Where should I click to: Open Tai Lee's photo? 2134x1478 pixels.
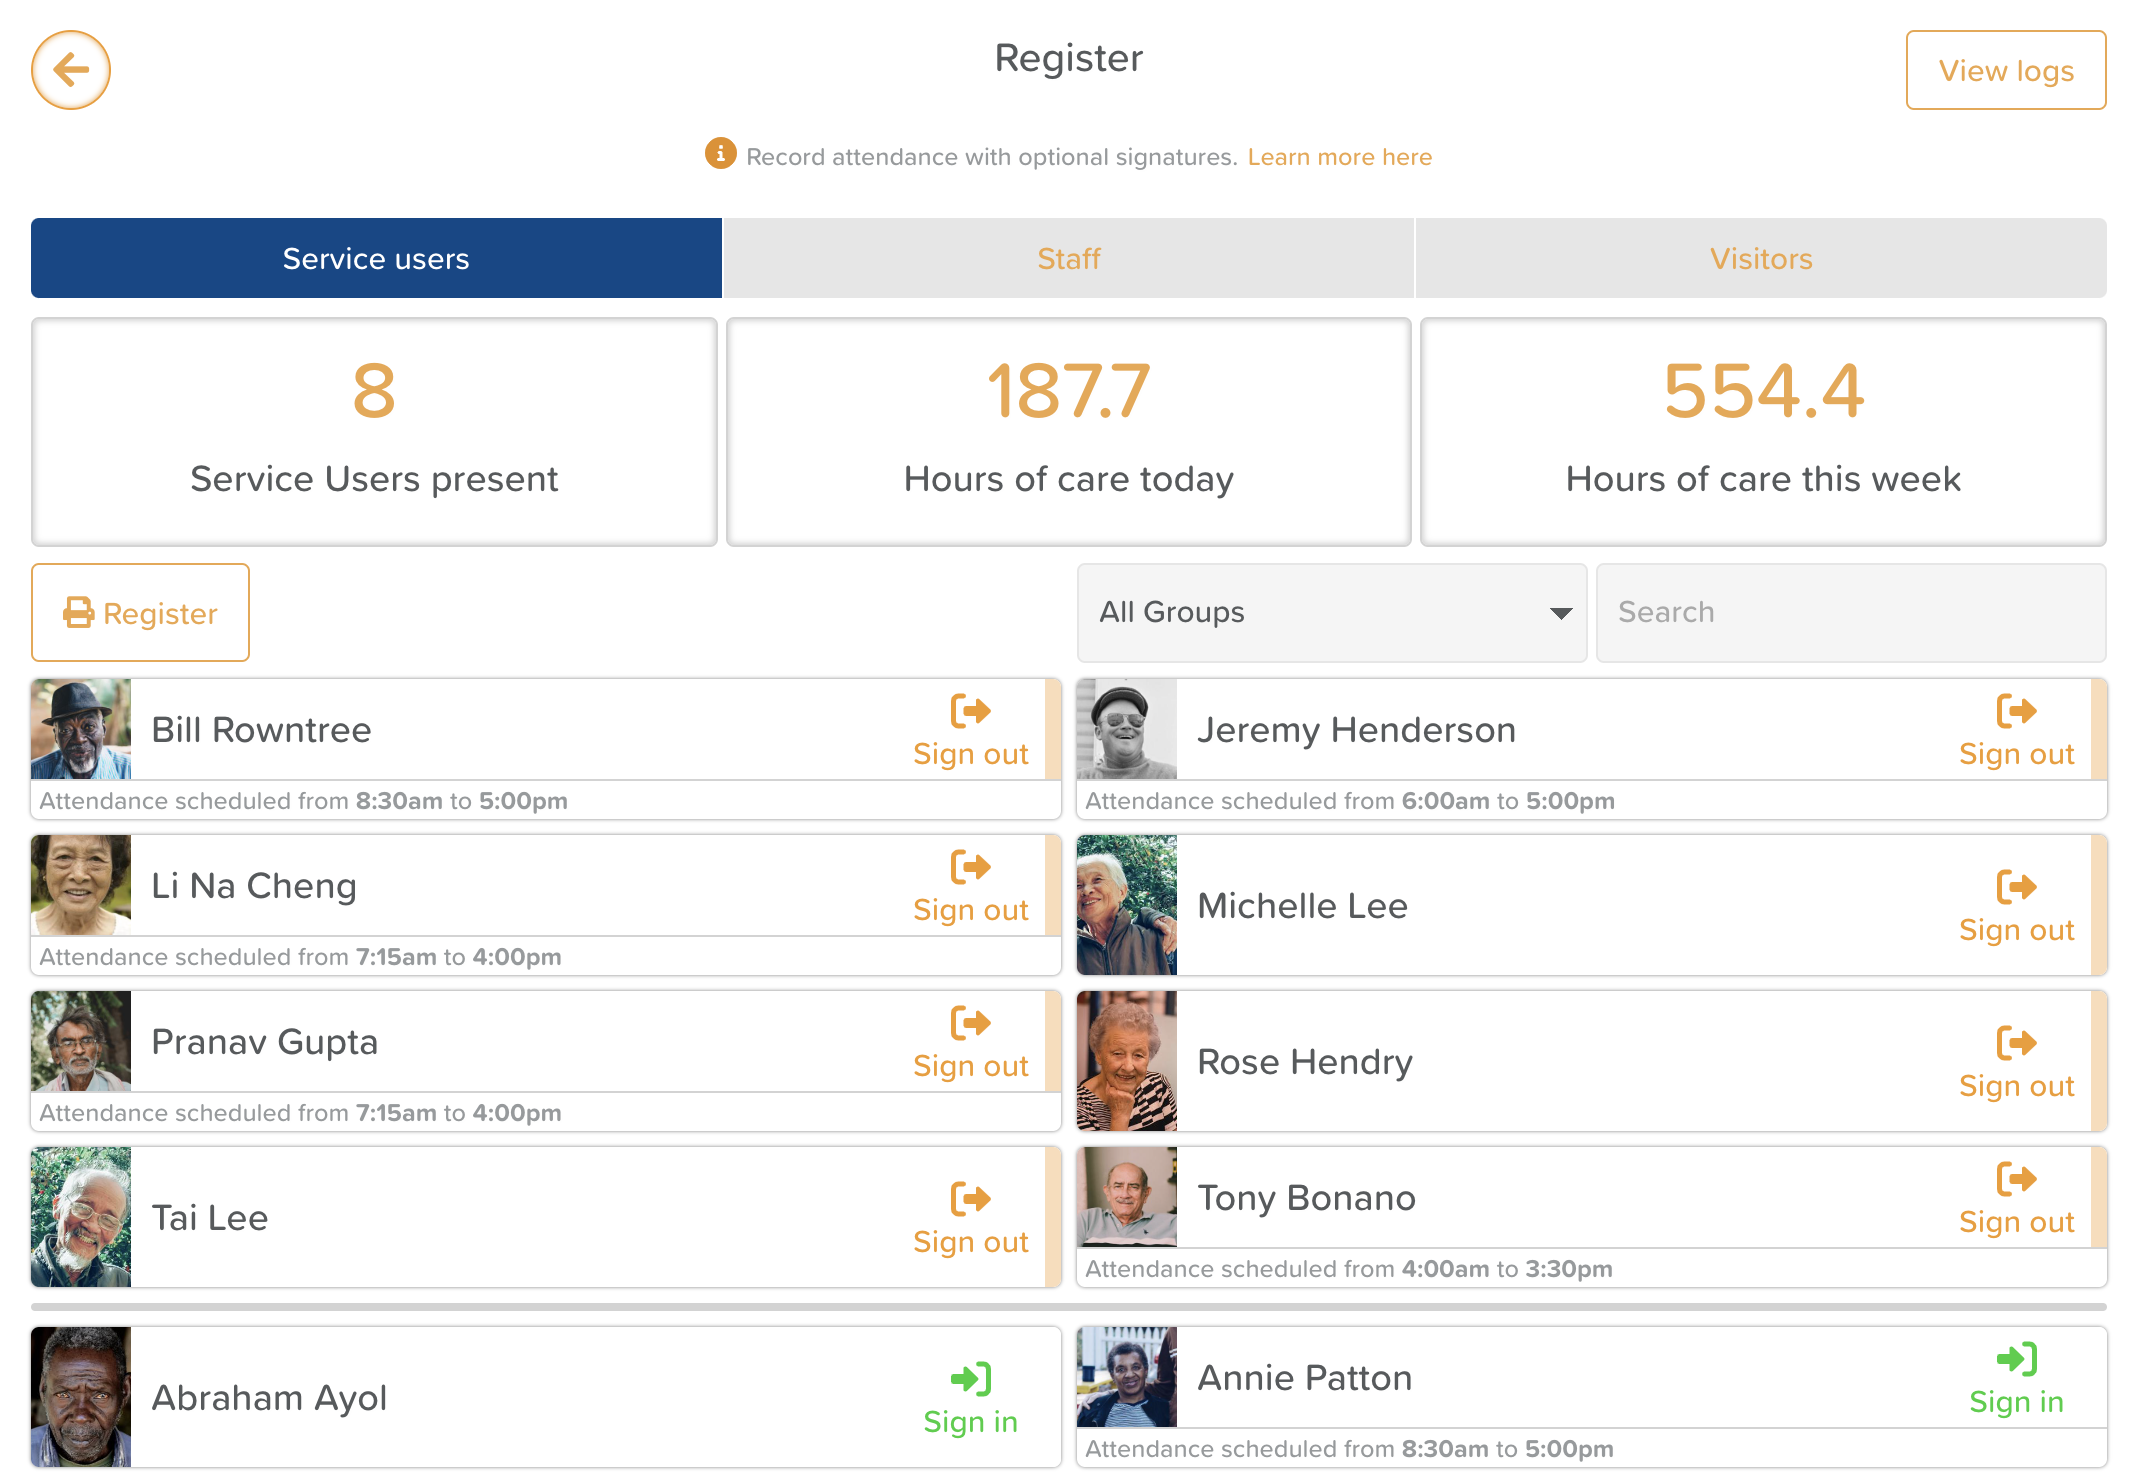[x=81, y=1217]
